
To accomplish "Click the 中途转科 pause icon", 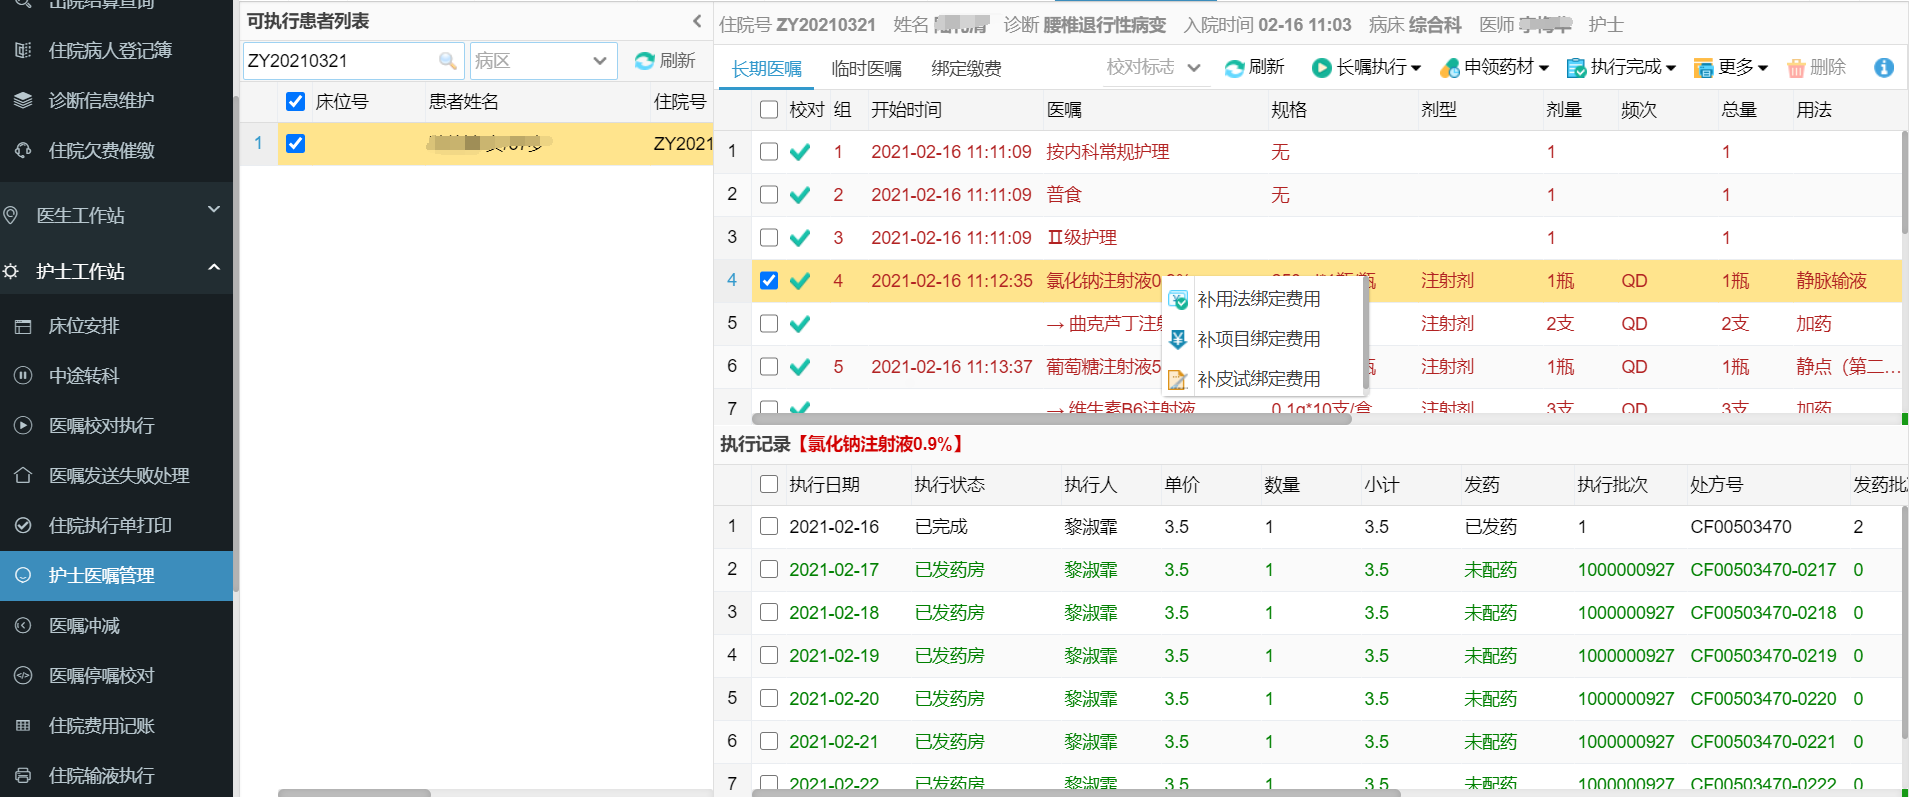I will [23, 376].
